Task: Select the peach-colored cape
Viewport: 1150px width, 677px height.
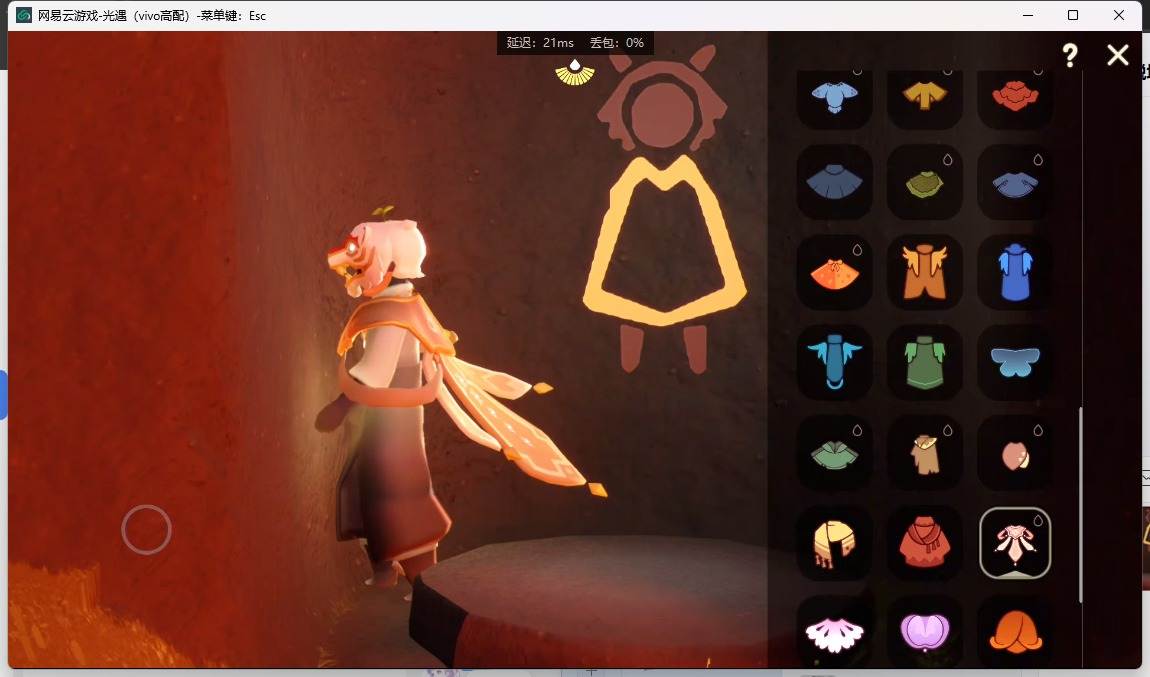Action: [x=1015, y=453]
